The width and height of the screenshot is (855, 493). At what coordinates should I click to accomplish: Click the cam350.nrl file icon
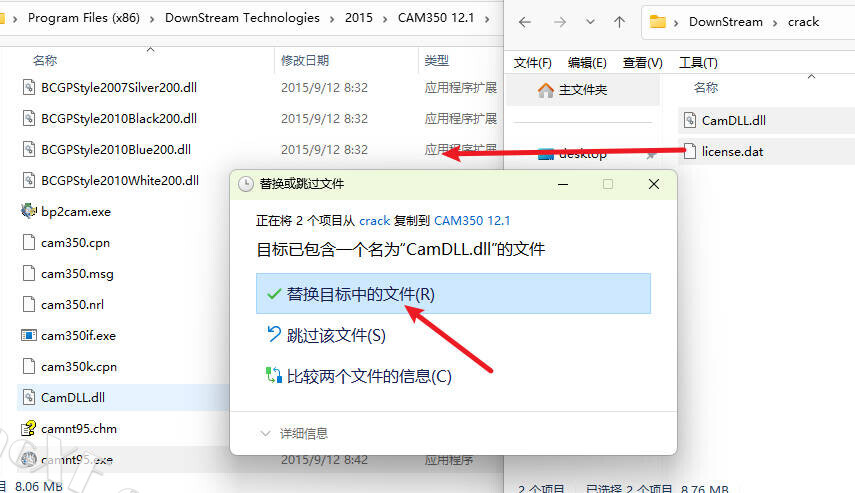[x=29, y=304]
